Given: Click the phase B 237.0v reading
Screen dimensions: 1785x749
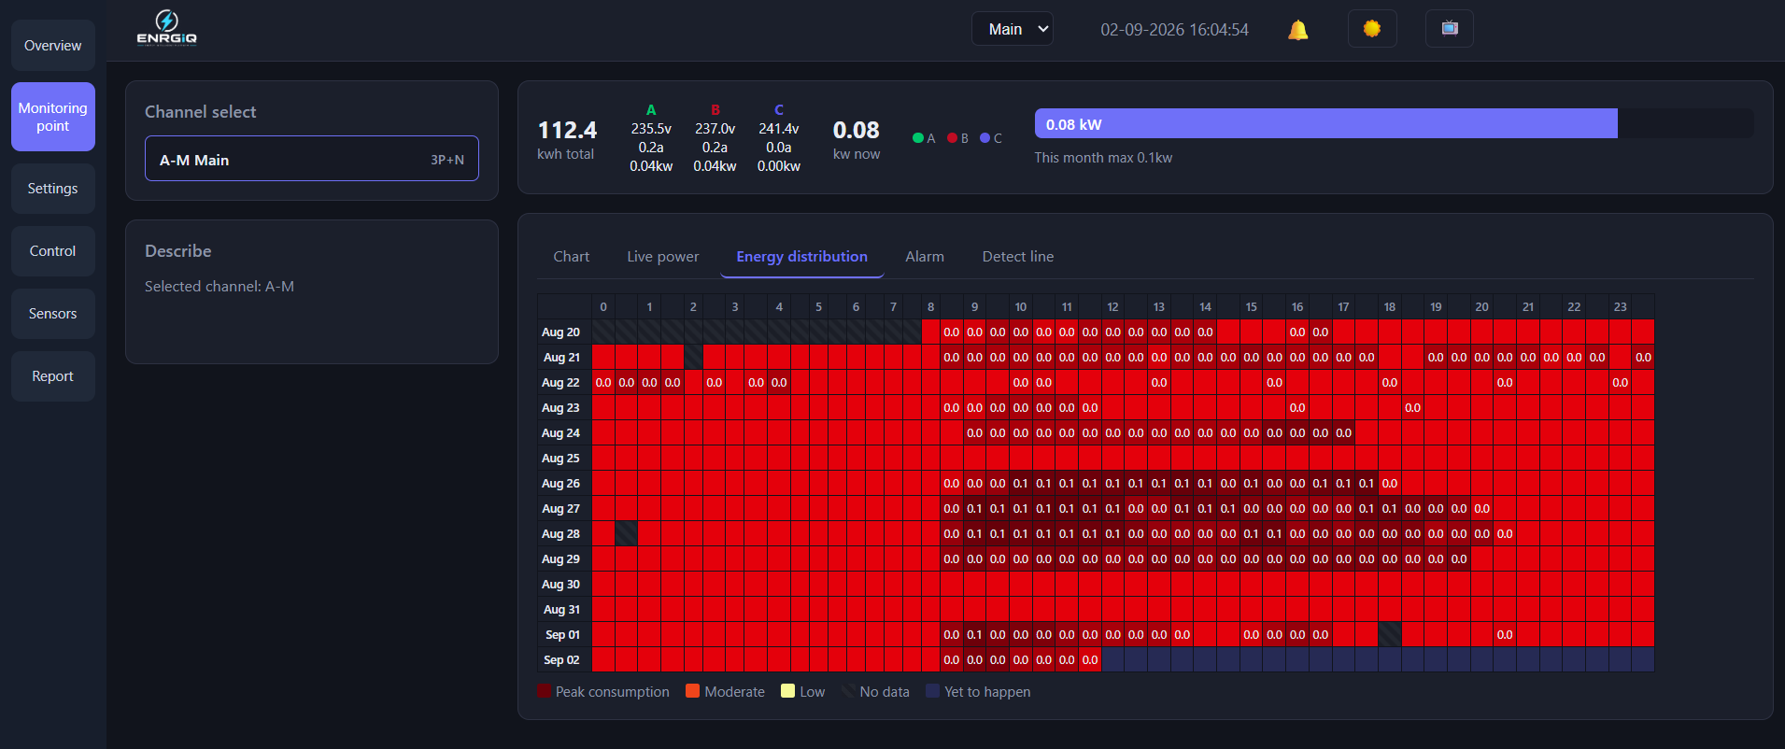Looking at the screenshot, I should tap(715, 129).
